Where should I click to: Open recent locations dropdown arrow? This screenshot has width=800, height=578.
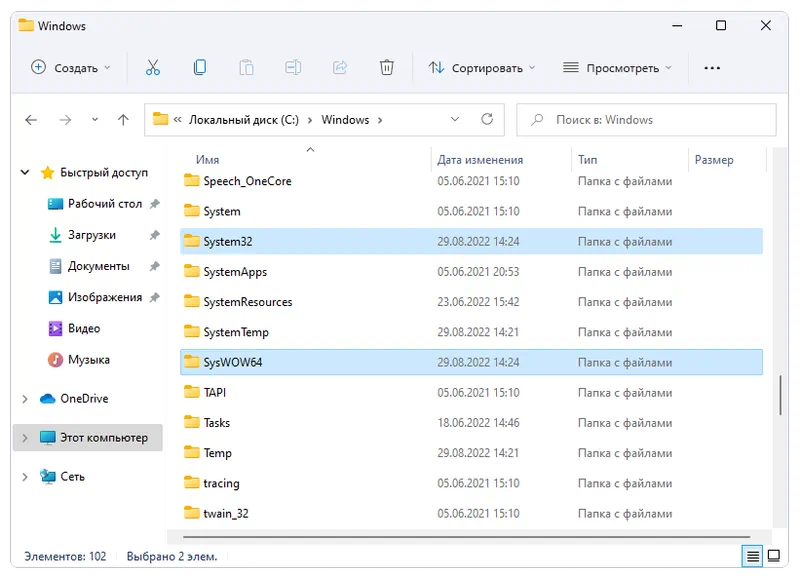[95, 120]
